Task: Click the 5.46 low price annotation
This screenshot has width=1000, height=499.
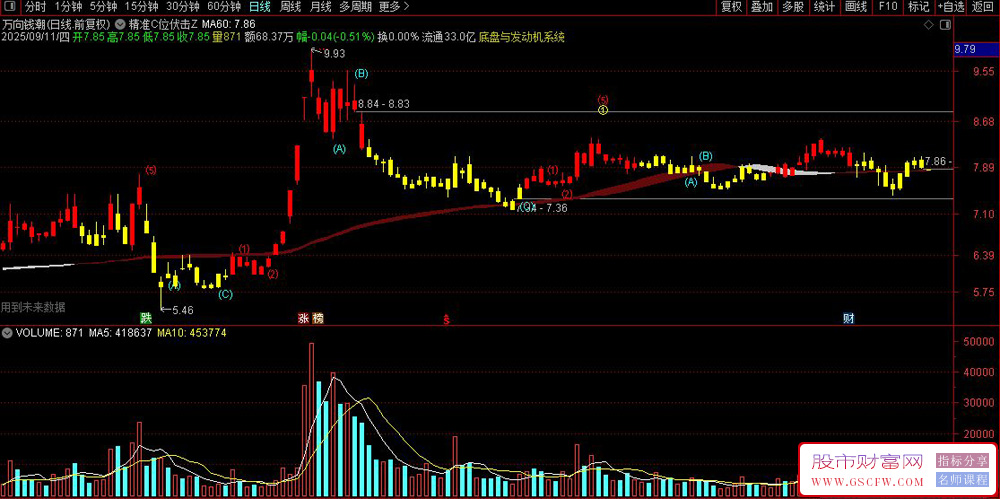Action: coord(182,310)
